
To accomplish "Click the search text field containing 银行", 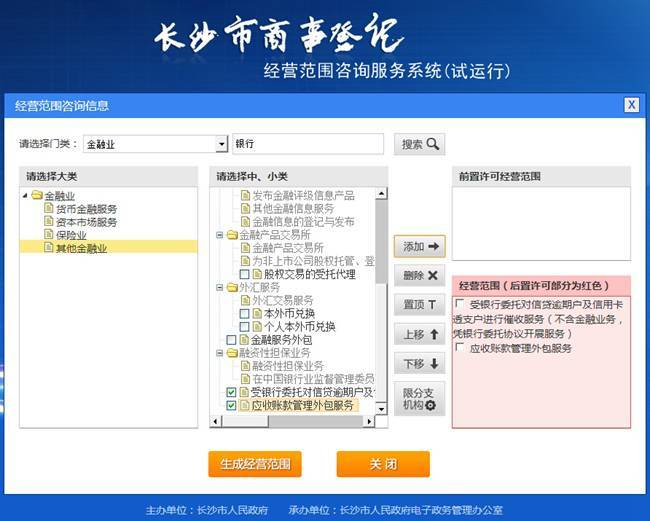I will 308,144.
